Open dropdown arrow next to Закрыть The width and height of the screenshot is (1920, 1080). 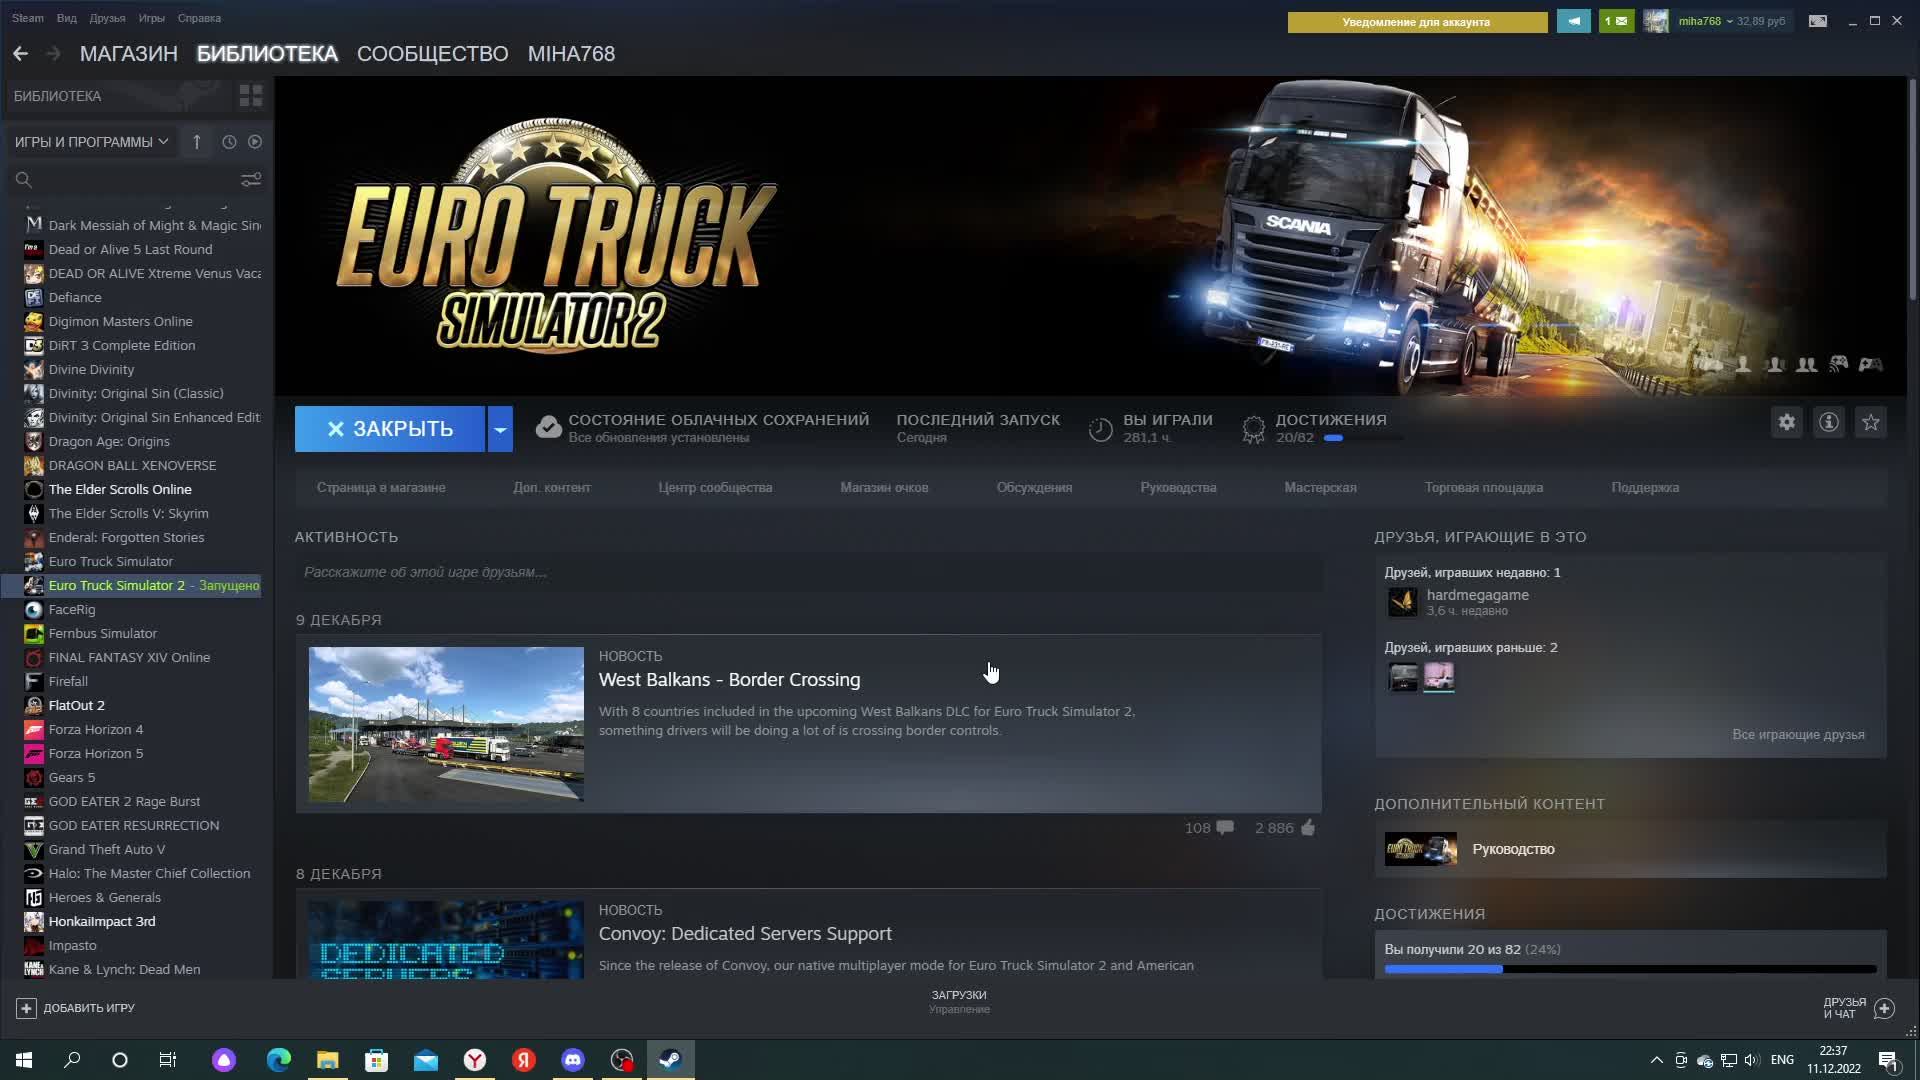click(500, 429)
